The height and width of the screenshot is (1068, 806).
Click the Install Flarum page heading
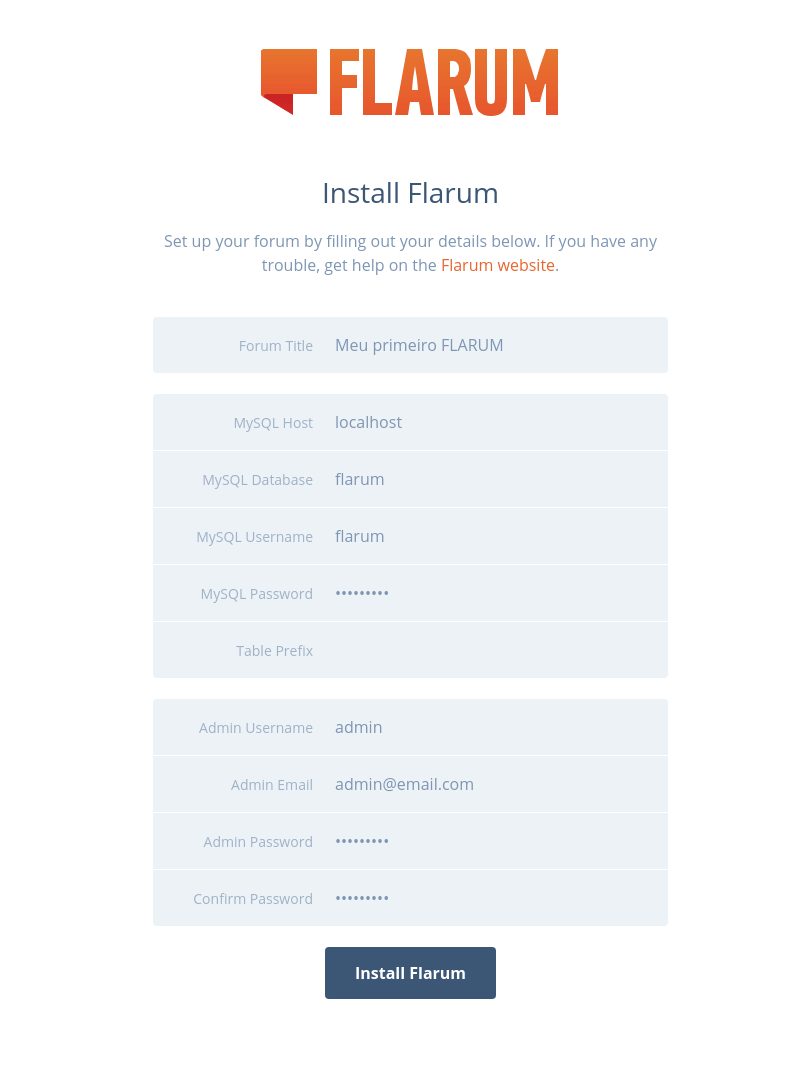[410, 193]
